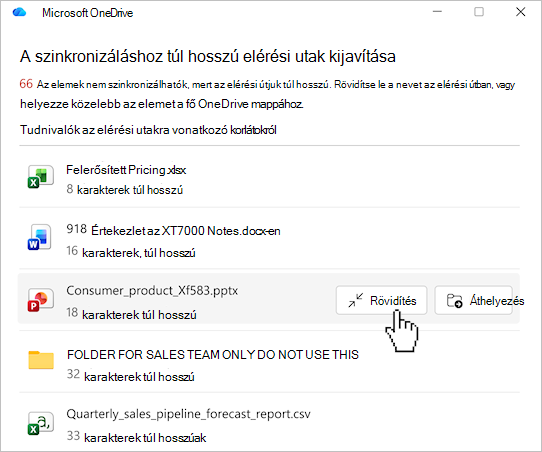This screenshot has width=542, height=452.
Task: Click the red 66 item count
Action: tap(26, 84)
